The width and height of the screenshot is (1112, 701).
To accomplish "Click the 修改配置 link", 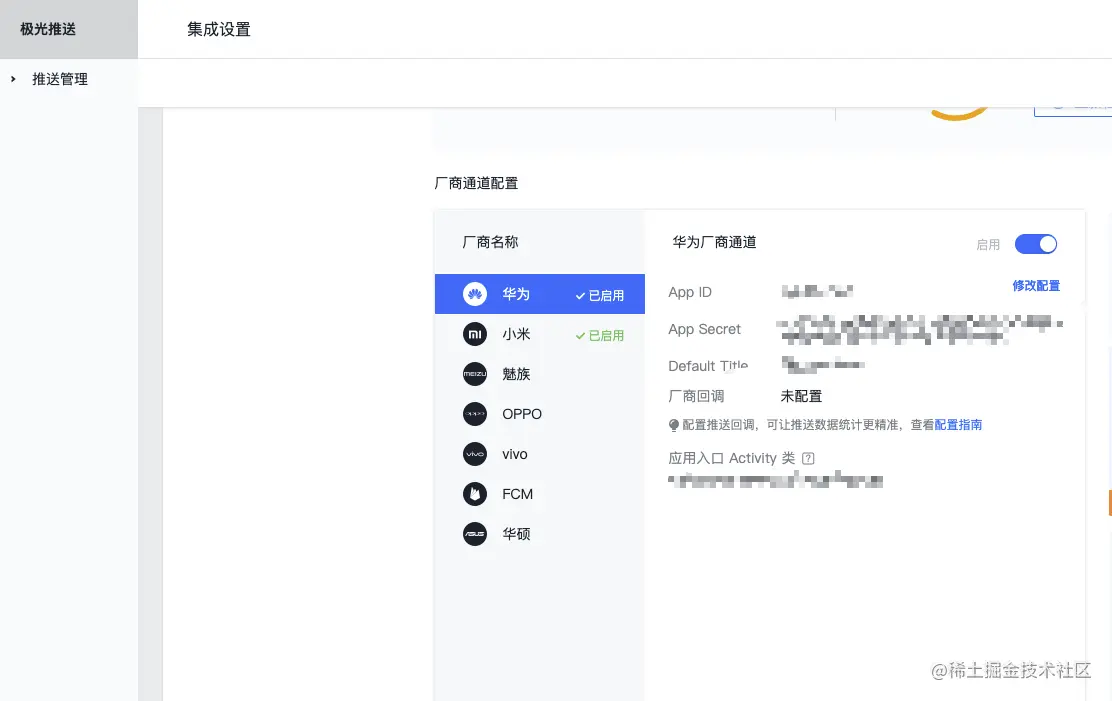I will coord(1036,285).
